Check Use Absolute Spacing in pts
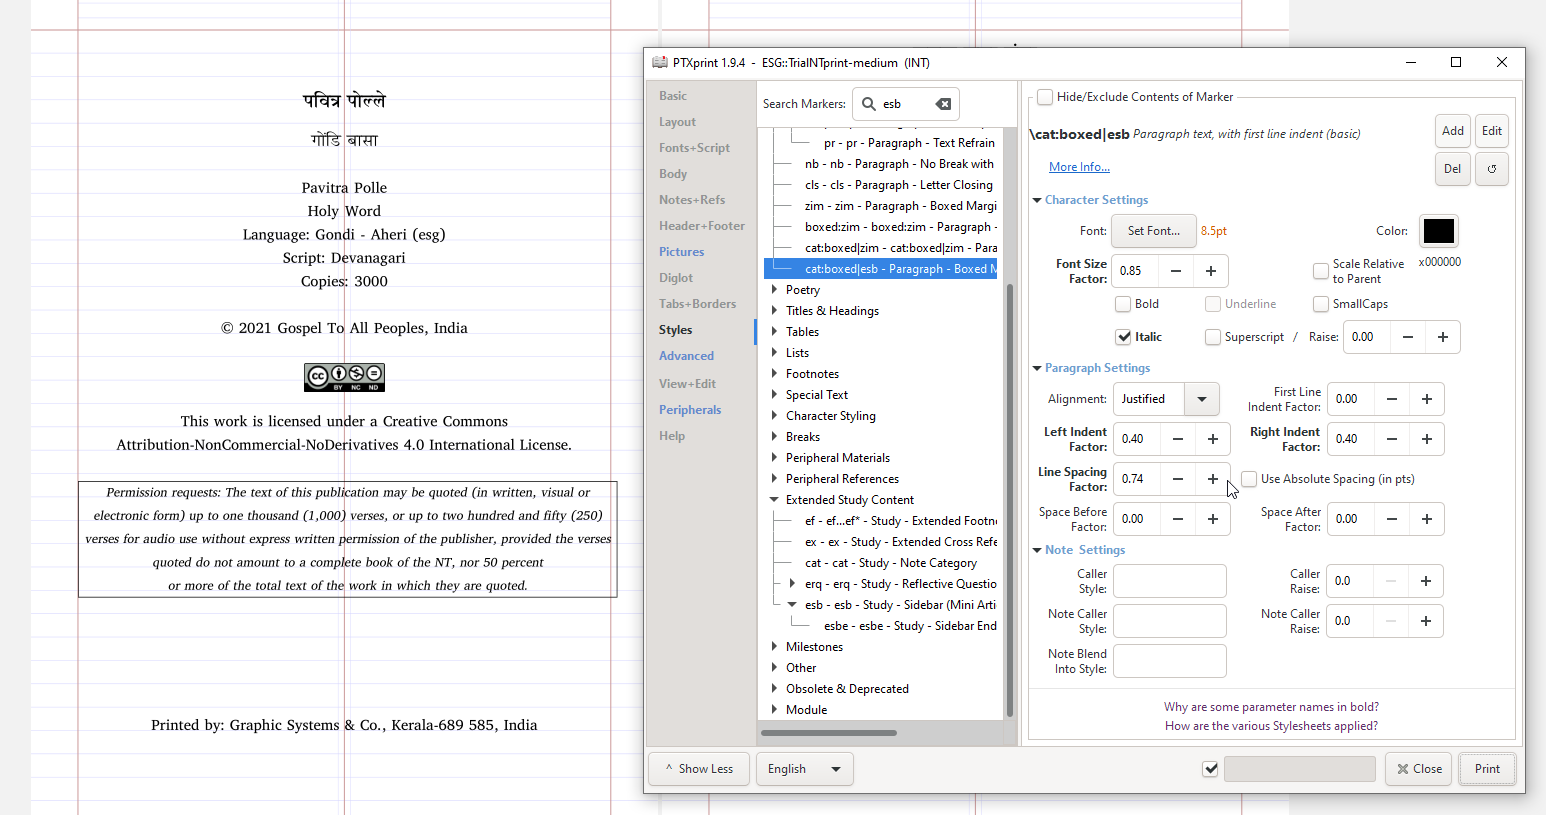1546x815 pixels. (1249, 478)
